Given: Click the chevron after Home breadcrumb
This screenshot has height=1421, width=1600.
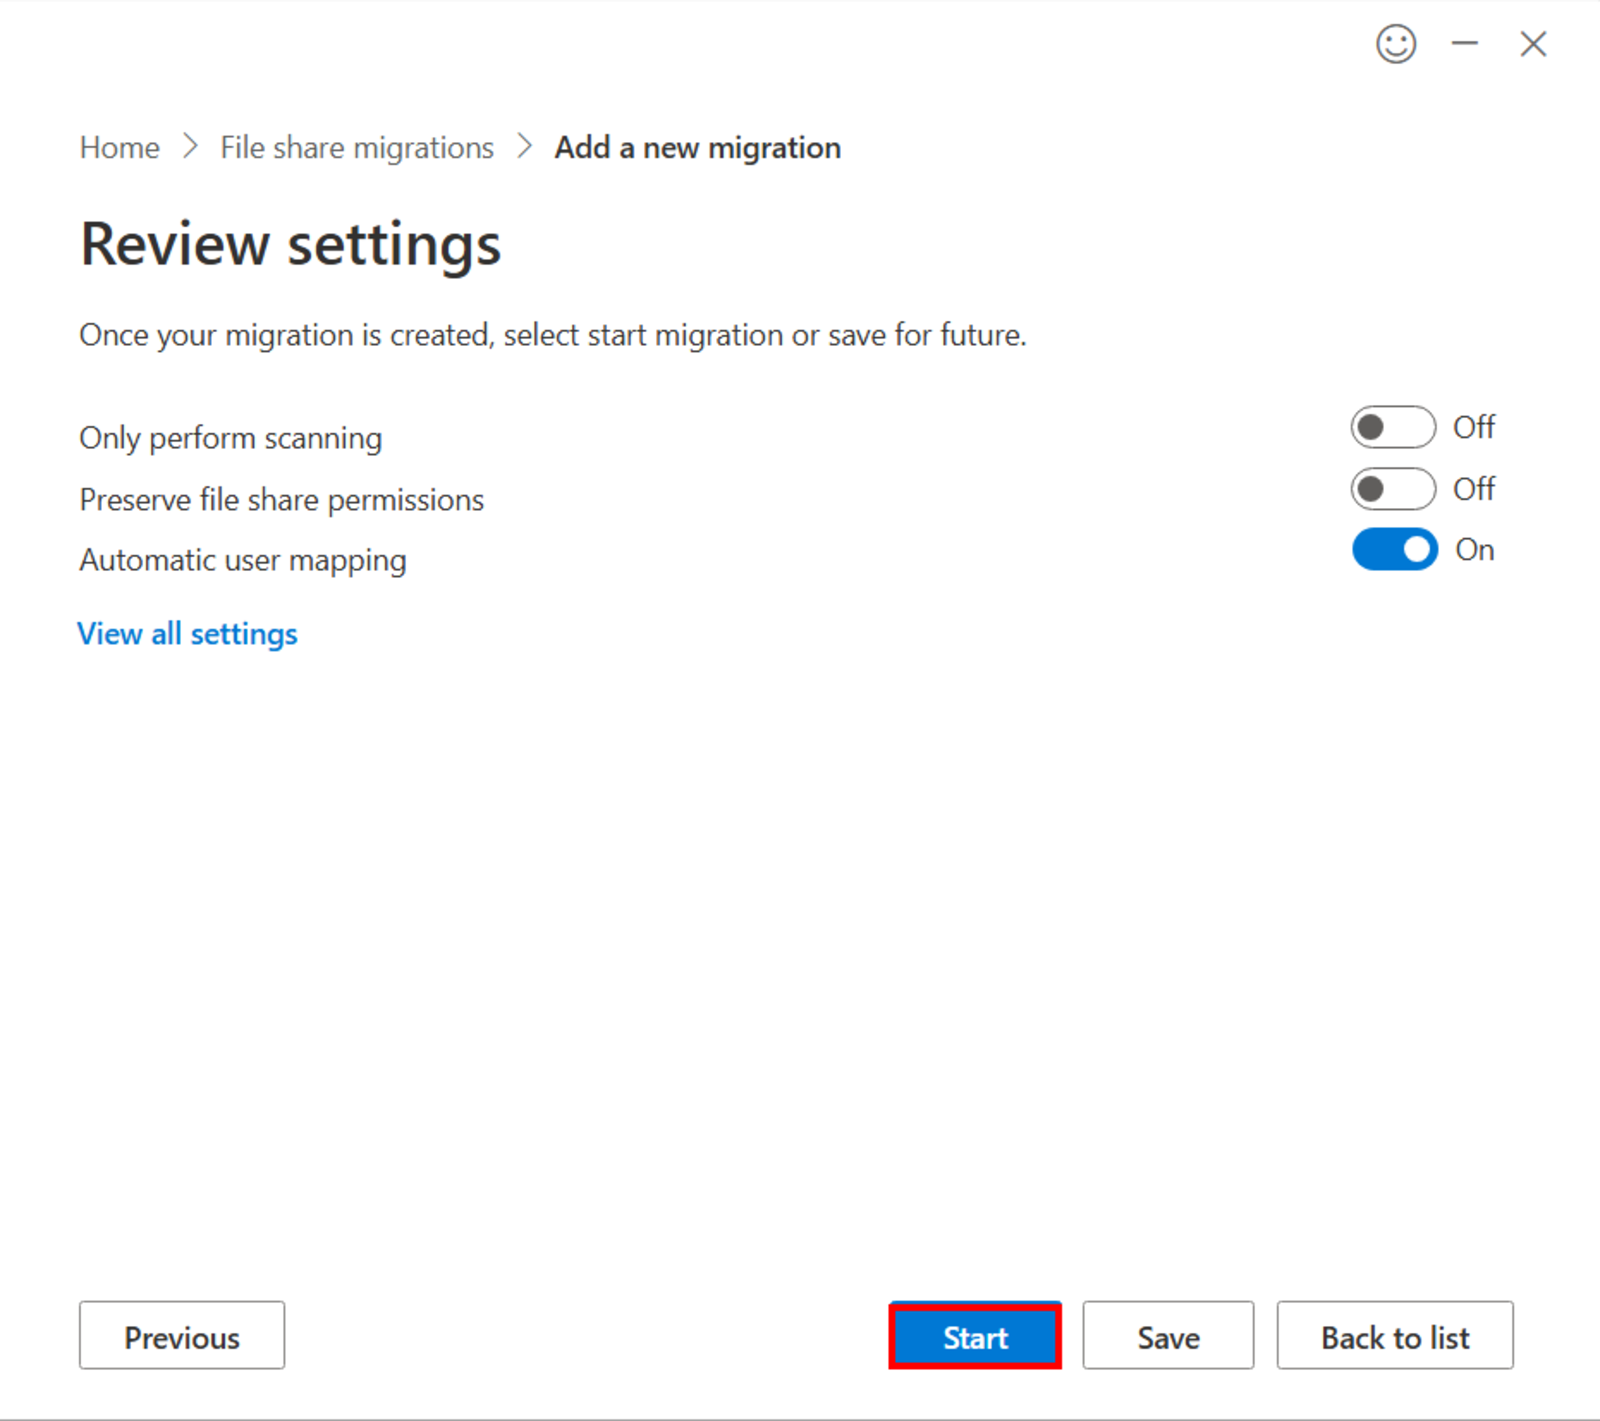Looking at the screenshot, I should click(190, 147).
